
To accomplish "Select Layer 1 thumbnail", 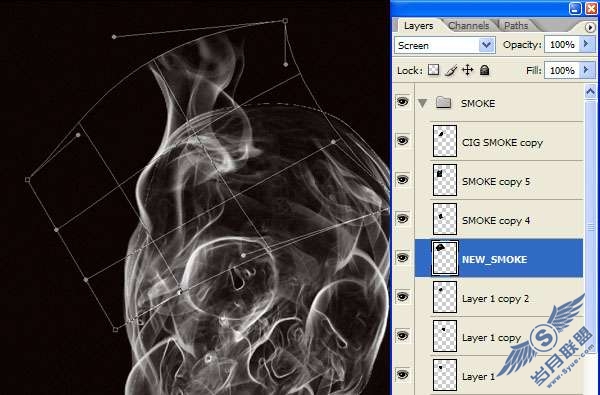I will [445, 375].
